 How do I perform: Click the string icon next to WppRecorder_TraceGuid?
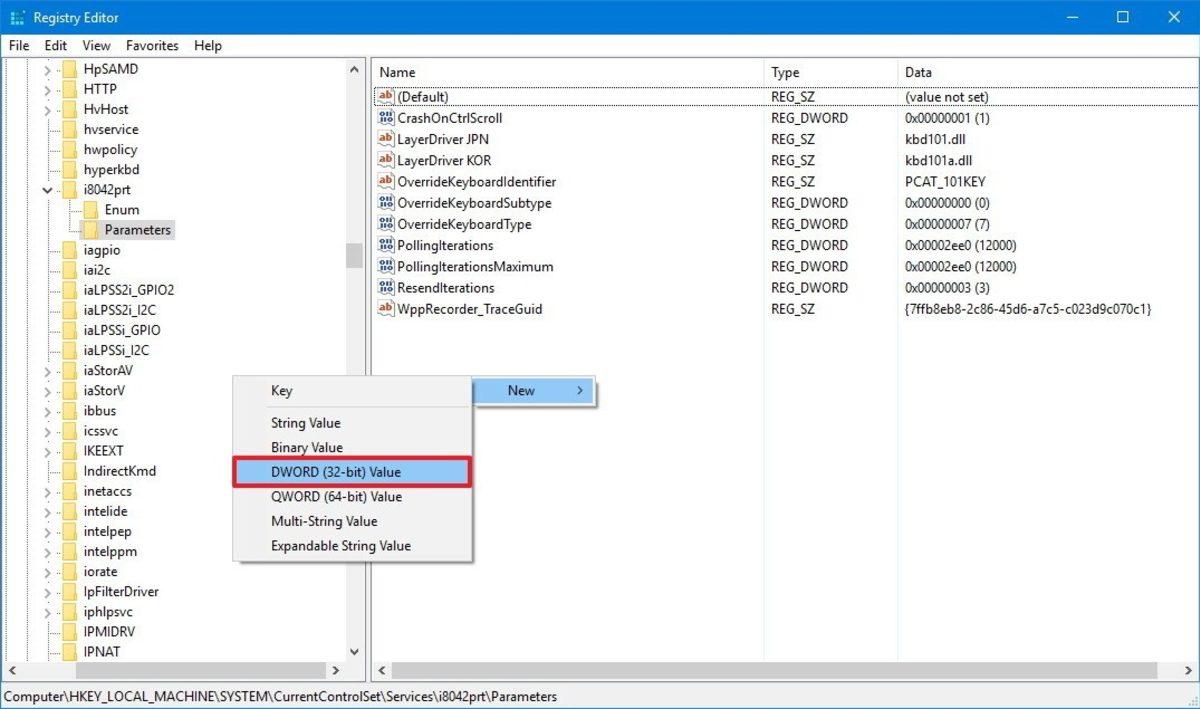point(386,309)
